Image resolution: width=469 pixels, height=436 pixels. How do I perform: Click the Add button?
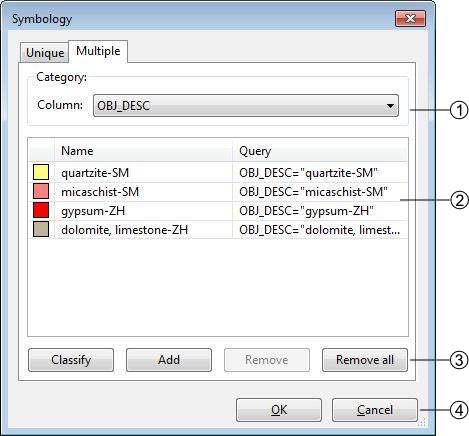tap(169, 360)
